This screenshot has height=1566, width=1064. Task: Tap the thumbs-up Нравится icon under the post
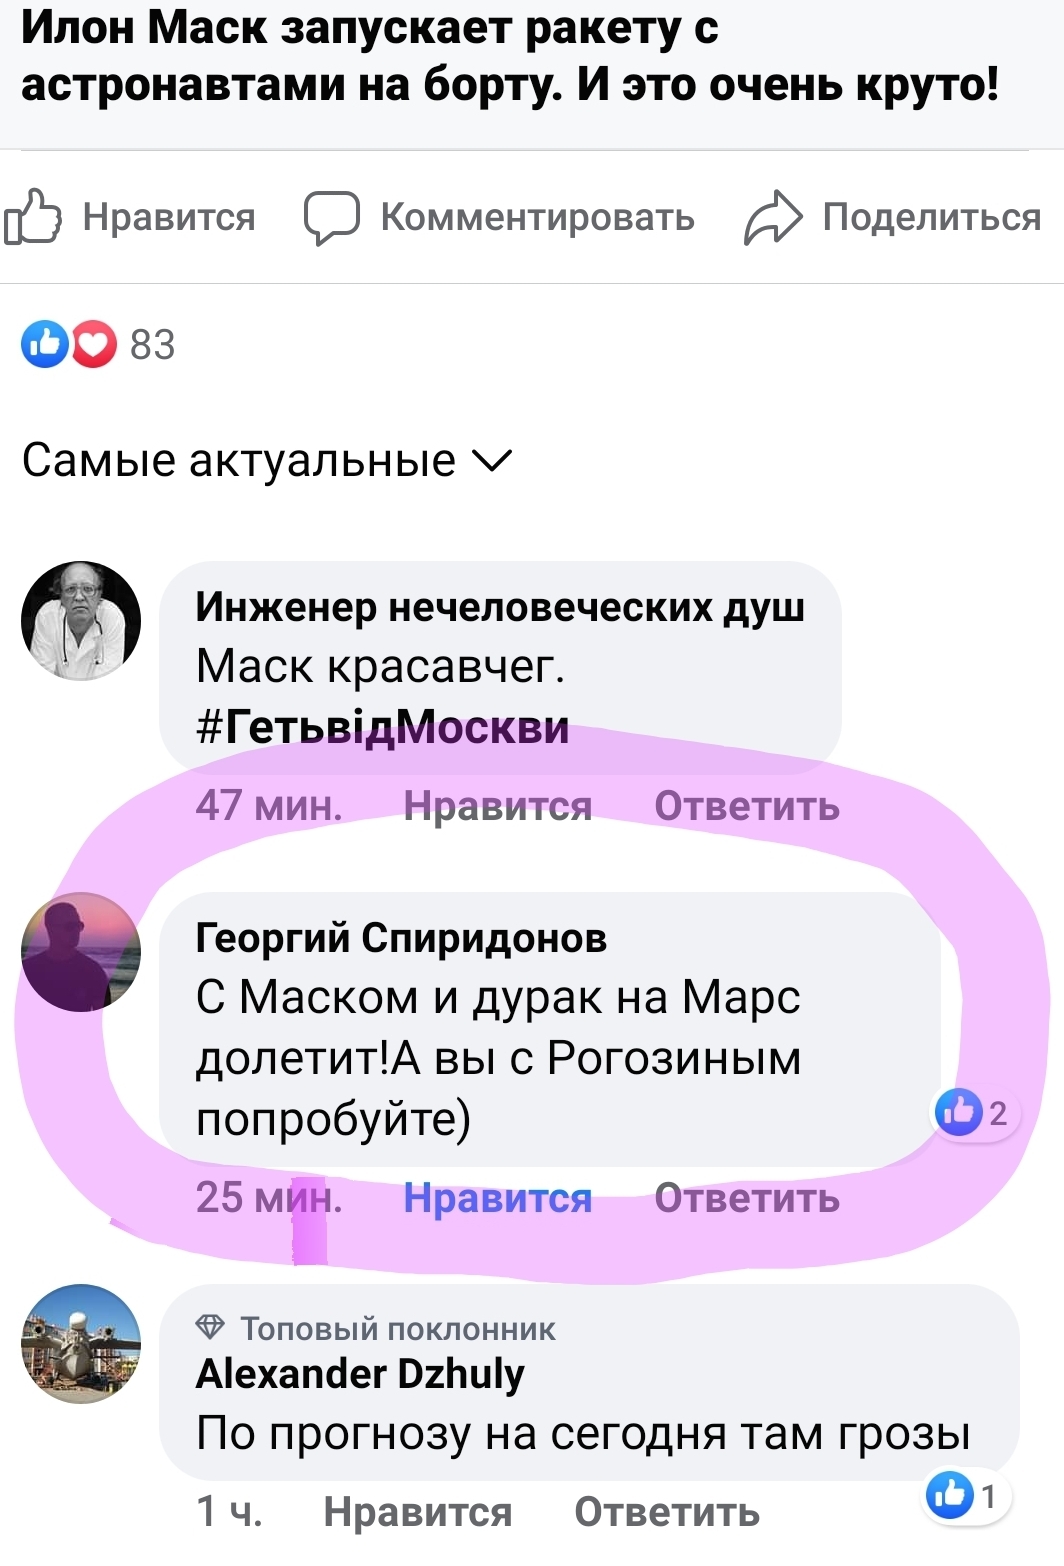coord(32,216)
